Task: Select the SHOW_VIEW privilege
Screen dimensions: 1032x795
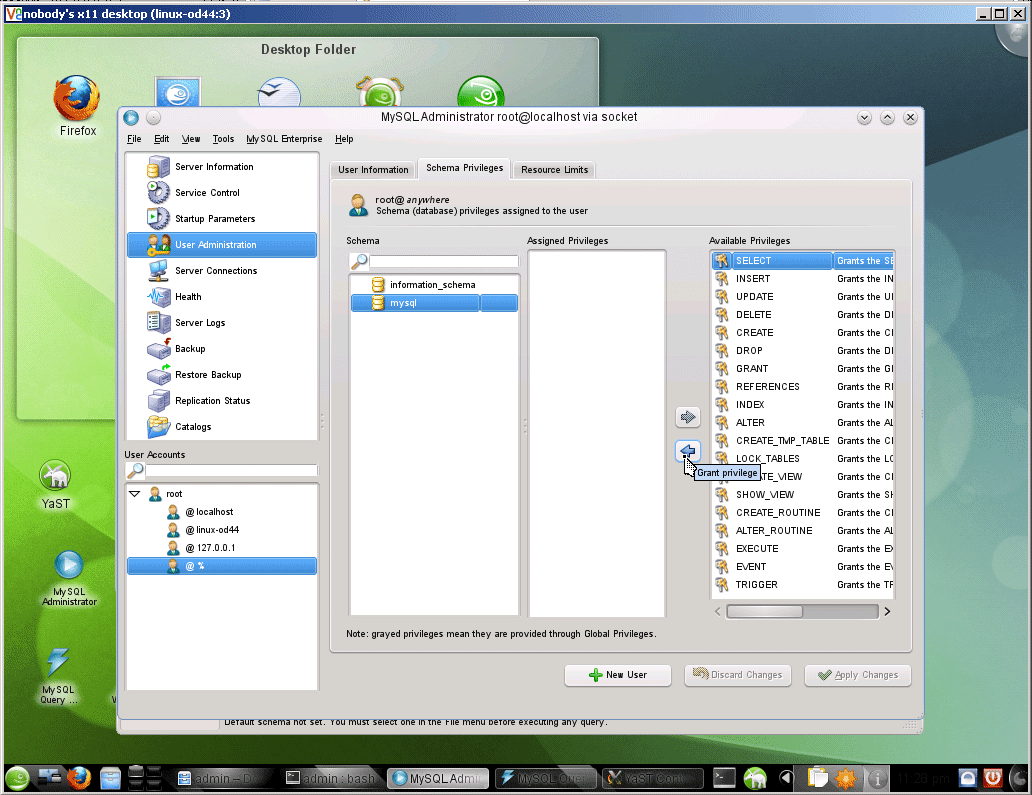Action: (x=803, y=495)
